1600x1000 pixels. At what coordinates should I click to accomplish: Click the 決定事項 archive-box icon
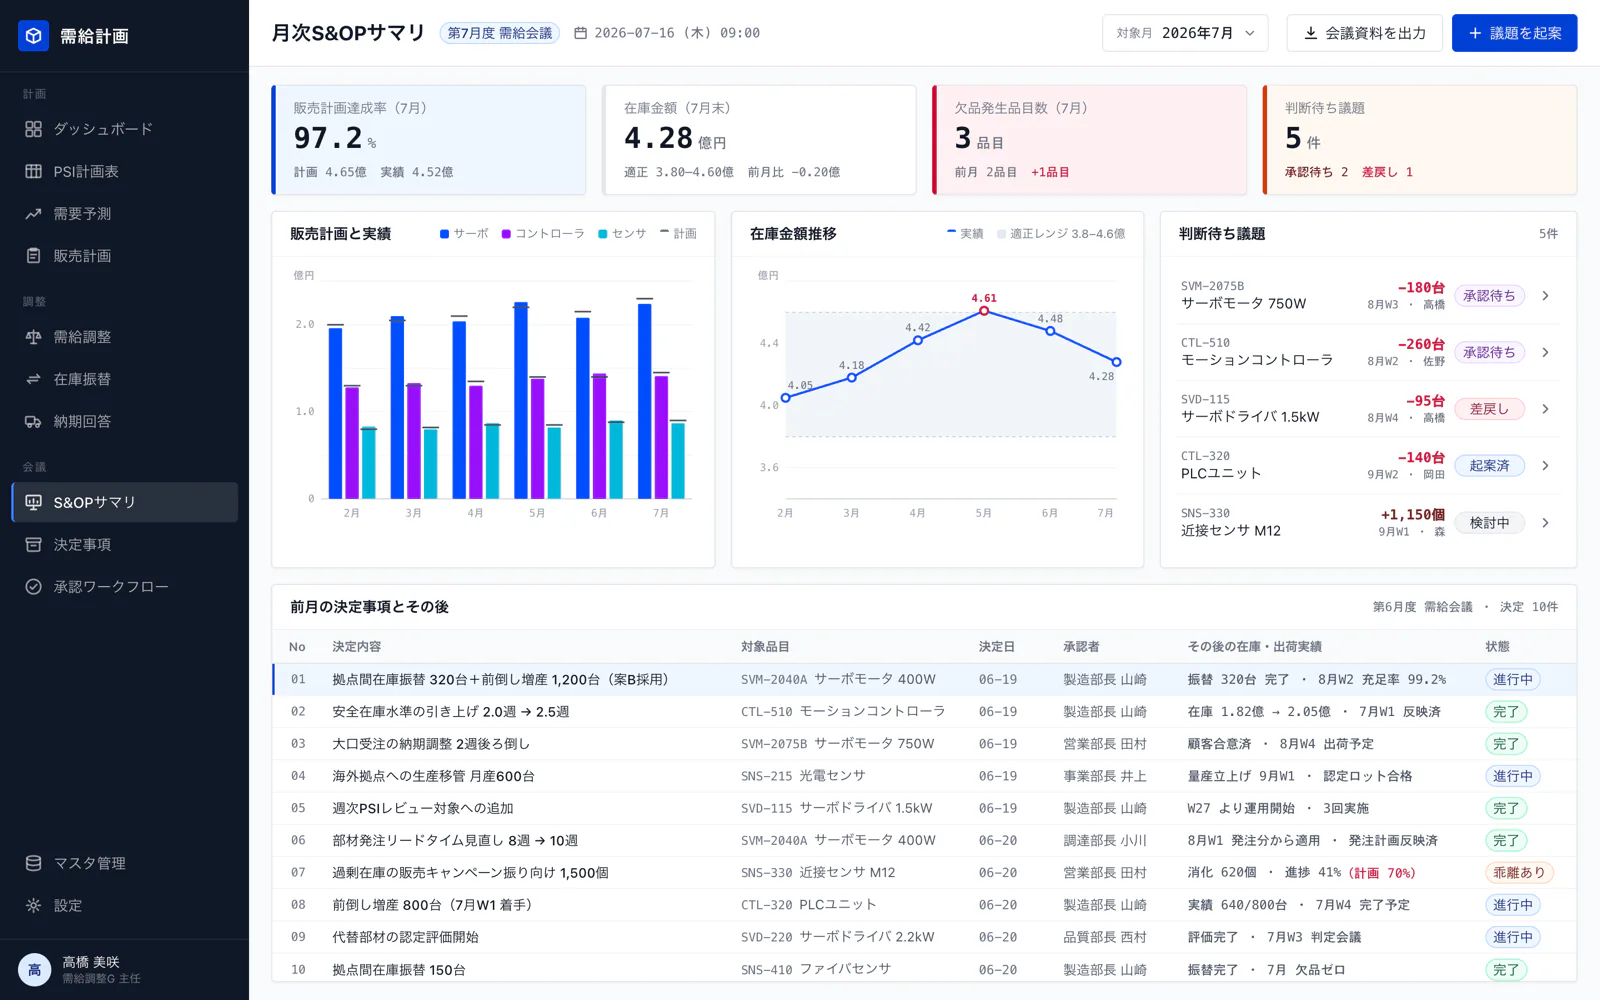[x=33, y=544]
